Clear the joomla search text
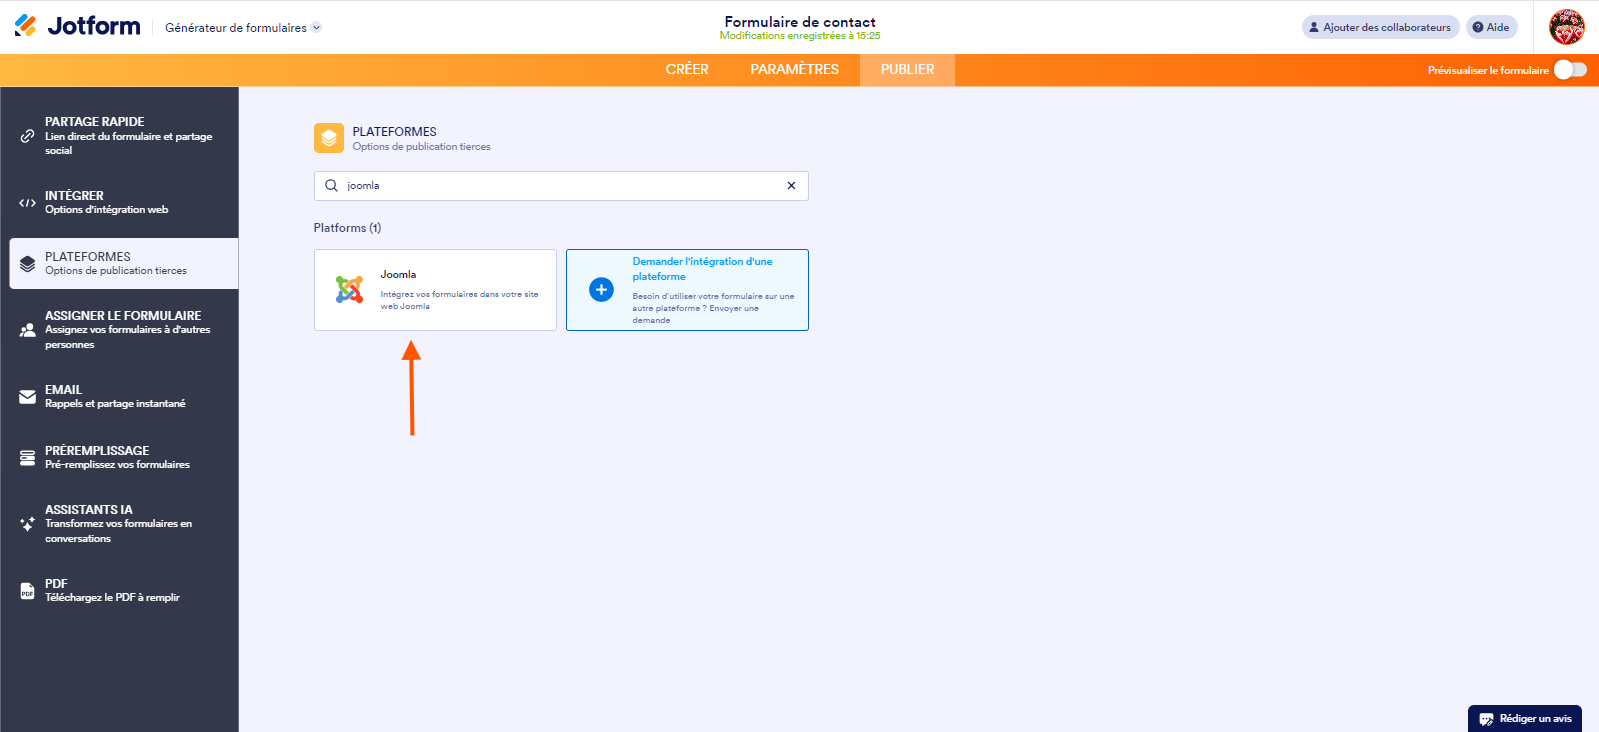Screen dimensions: 1599x732 tap(791, 186)
